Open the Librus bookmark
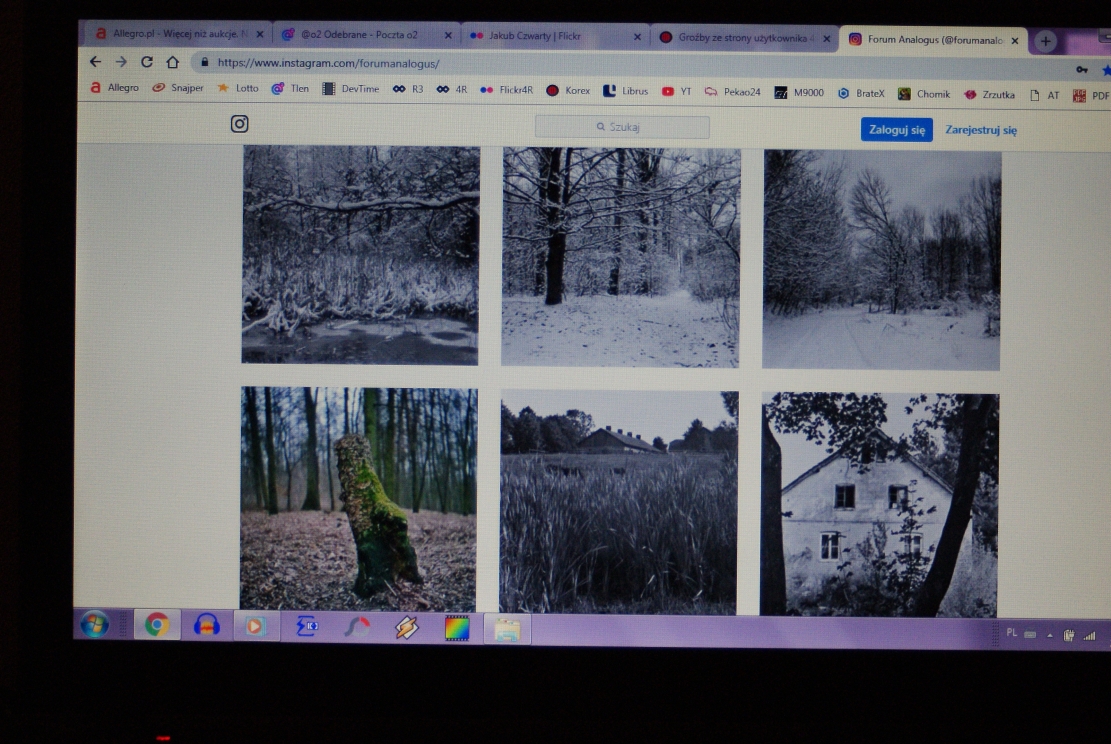 [x=625, y=91]
